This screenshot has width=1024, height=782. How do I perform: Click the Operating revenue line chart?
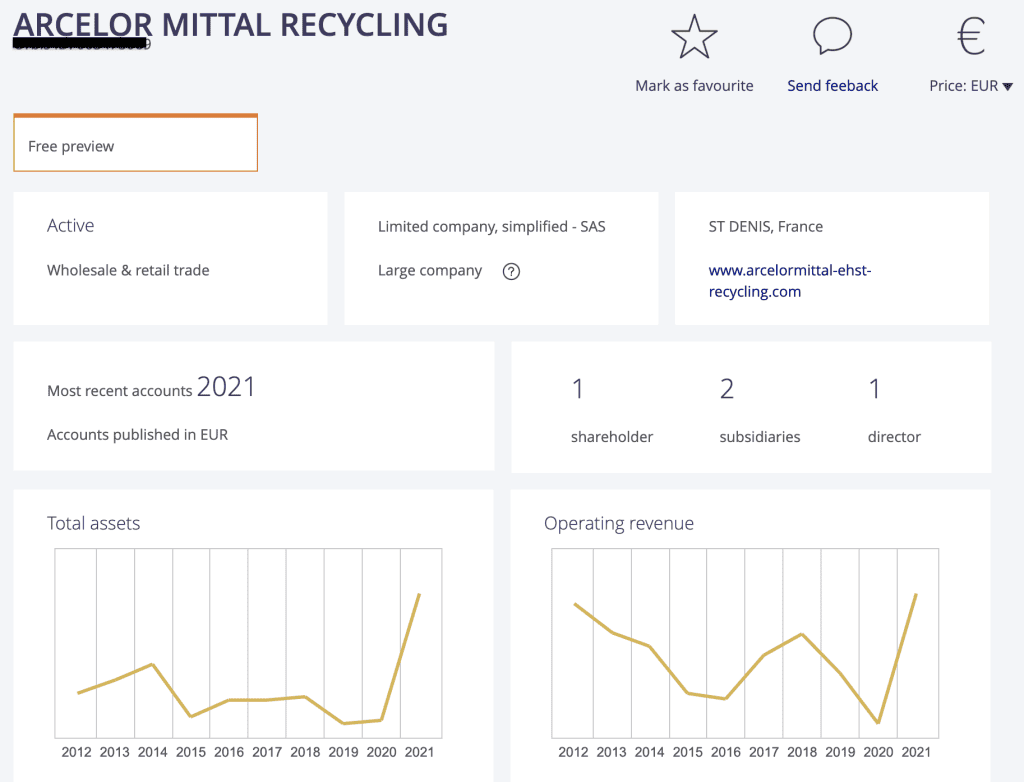click(x=745, y=644)
